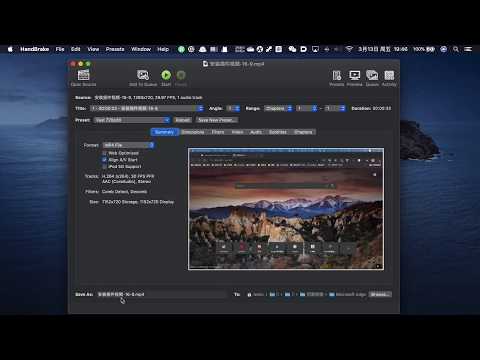Switch to the Video tab
Screen dimensions: 480x360
237,132
